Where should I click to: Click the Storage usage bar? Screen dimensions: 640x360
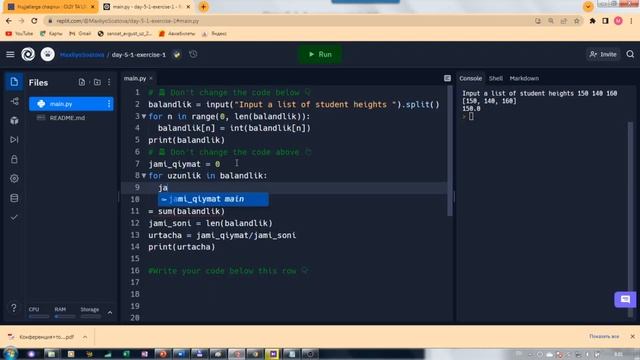[x=90, y=316]
